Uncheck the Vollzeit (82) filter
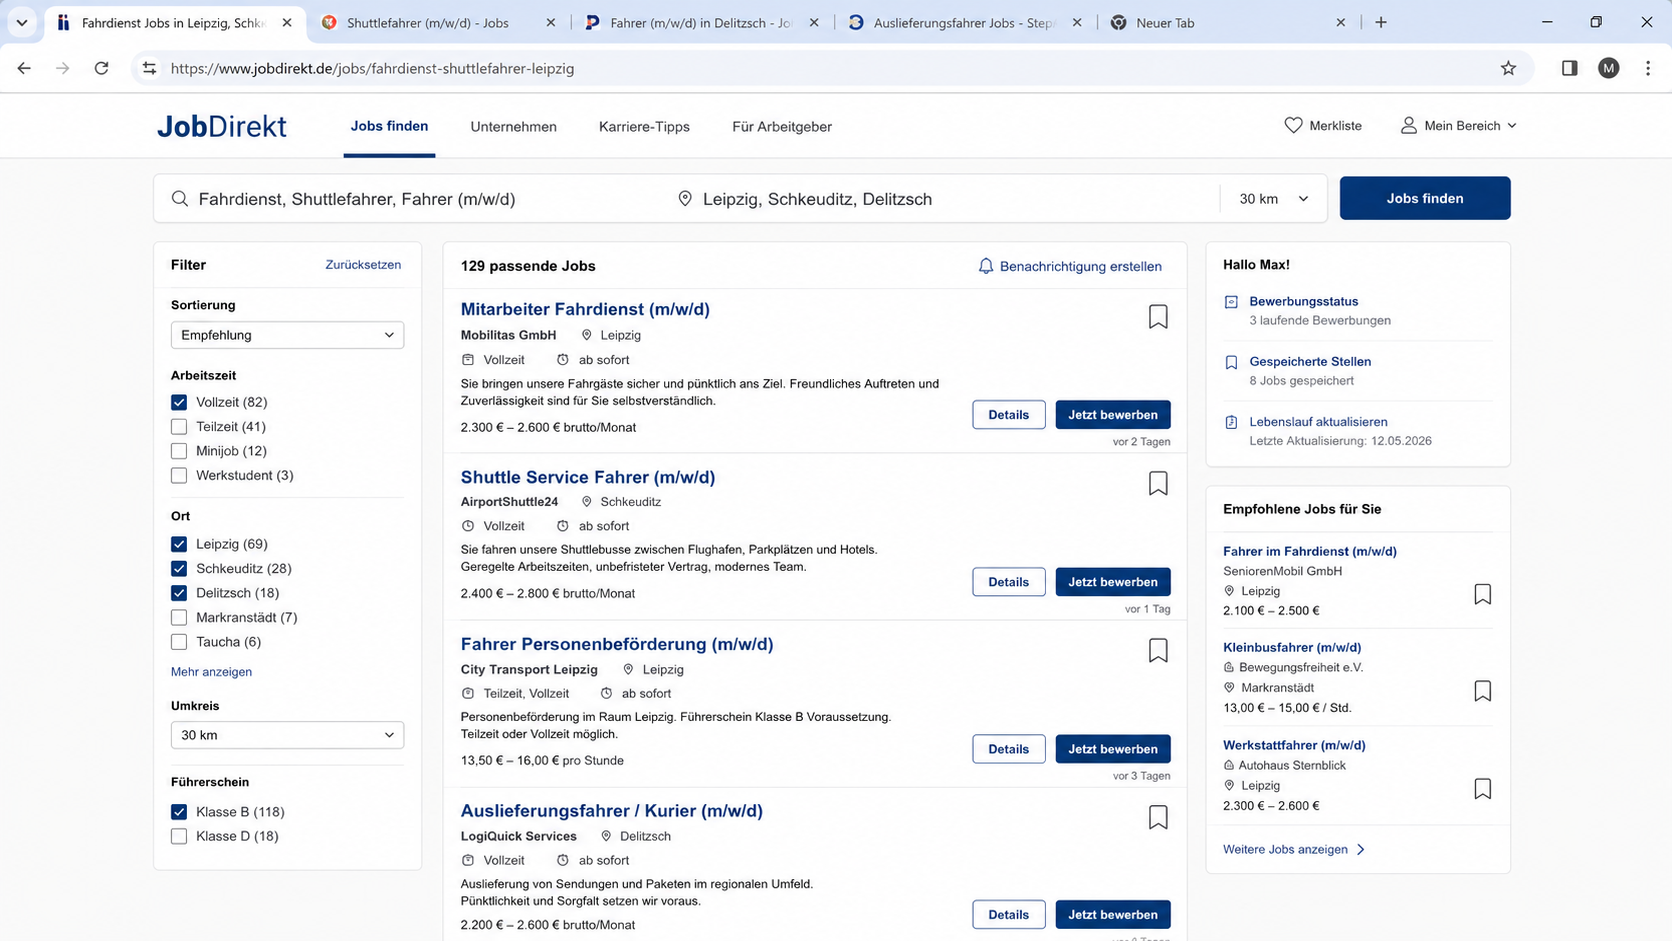 pos(179,402)
